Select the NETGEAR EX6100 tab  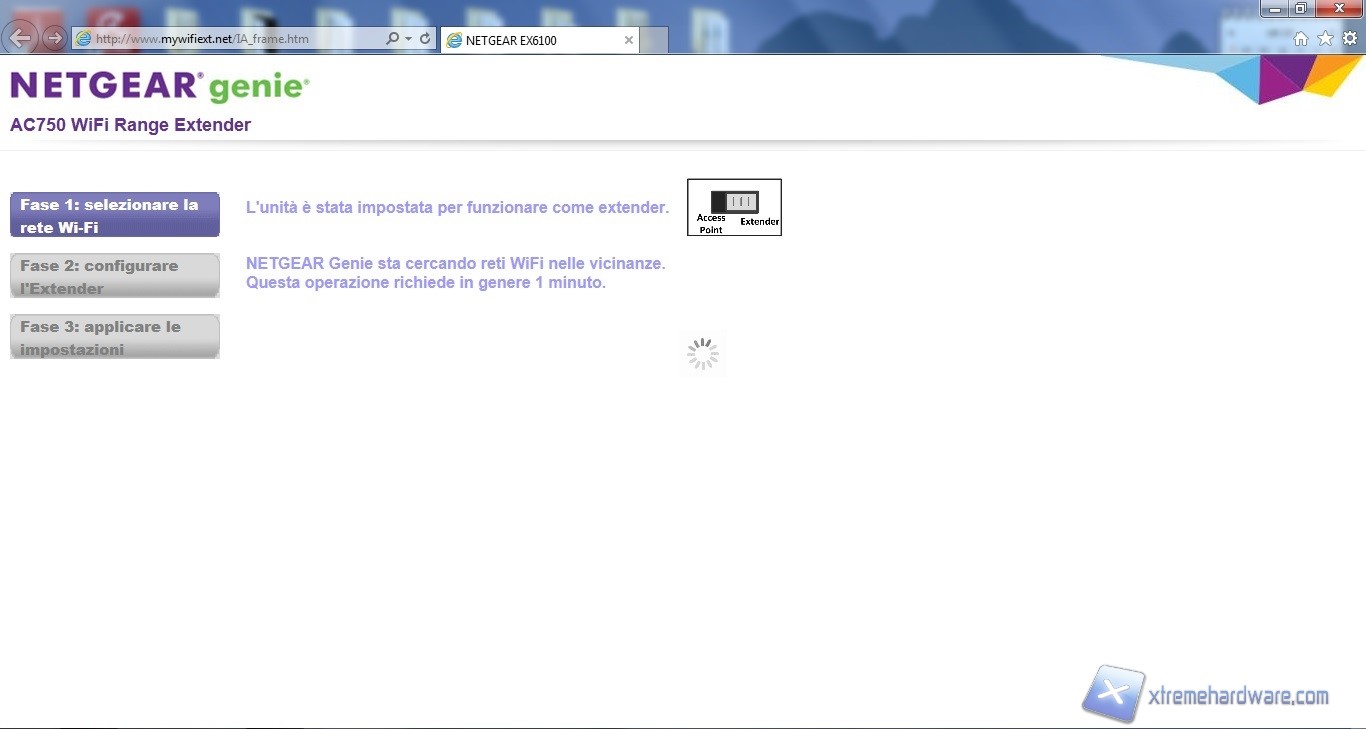point(530,41)
